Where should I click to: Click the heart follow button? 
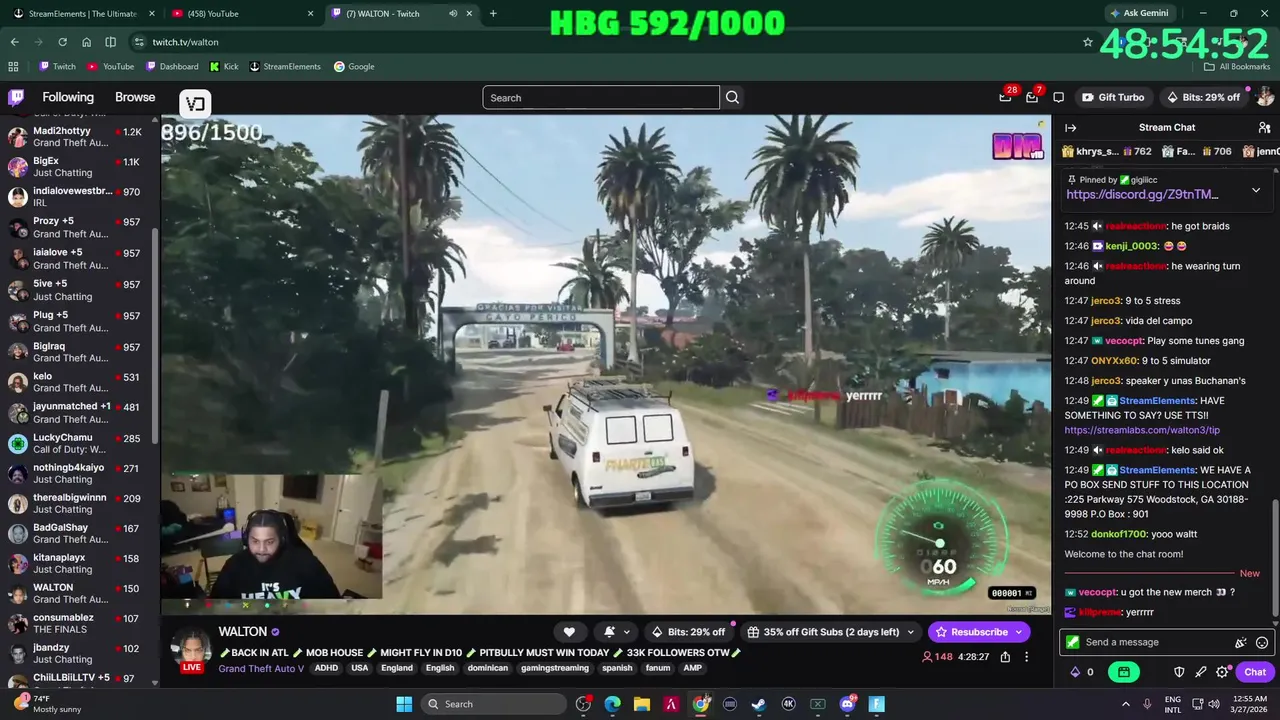(569, 632)
